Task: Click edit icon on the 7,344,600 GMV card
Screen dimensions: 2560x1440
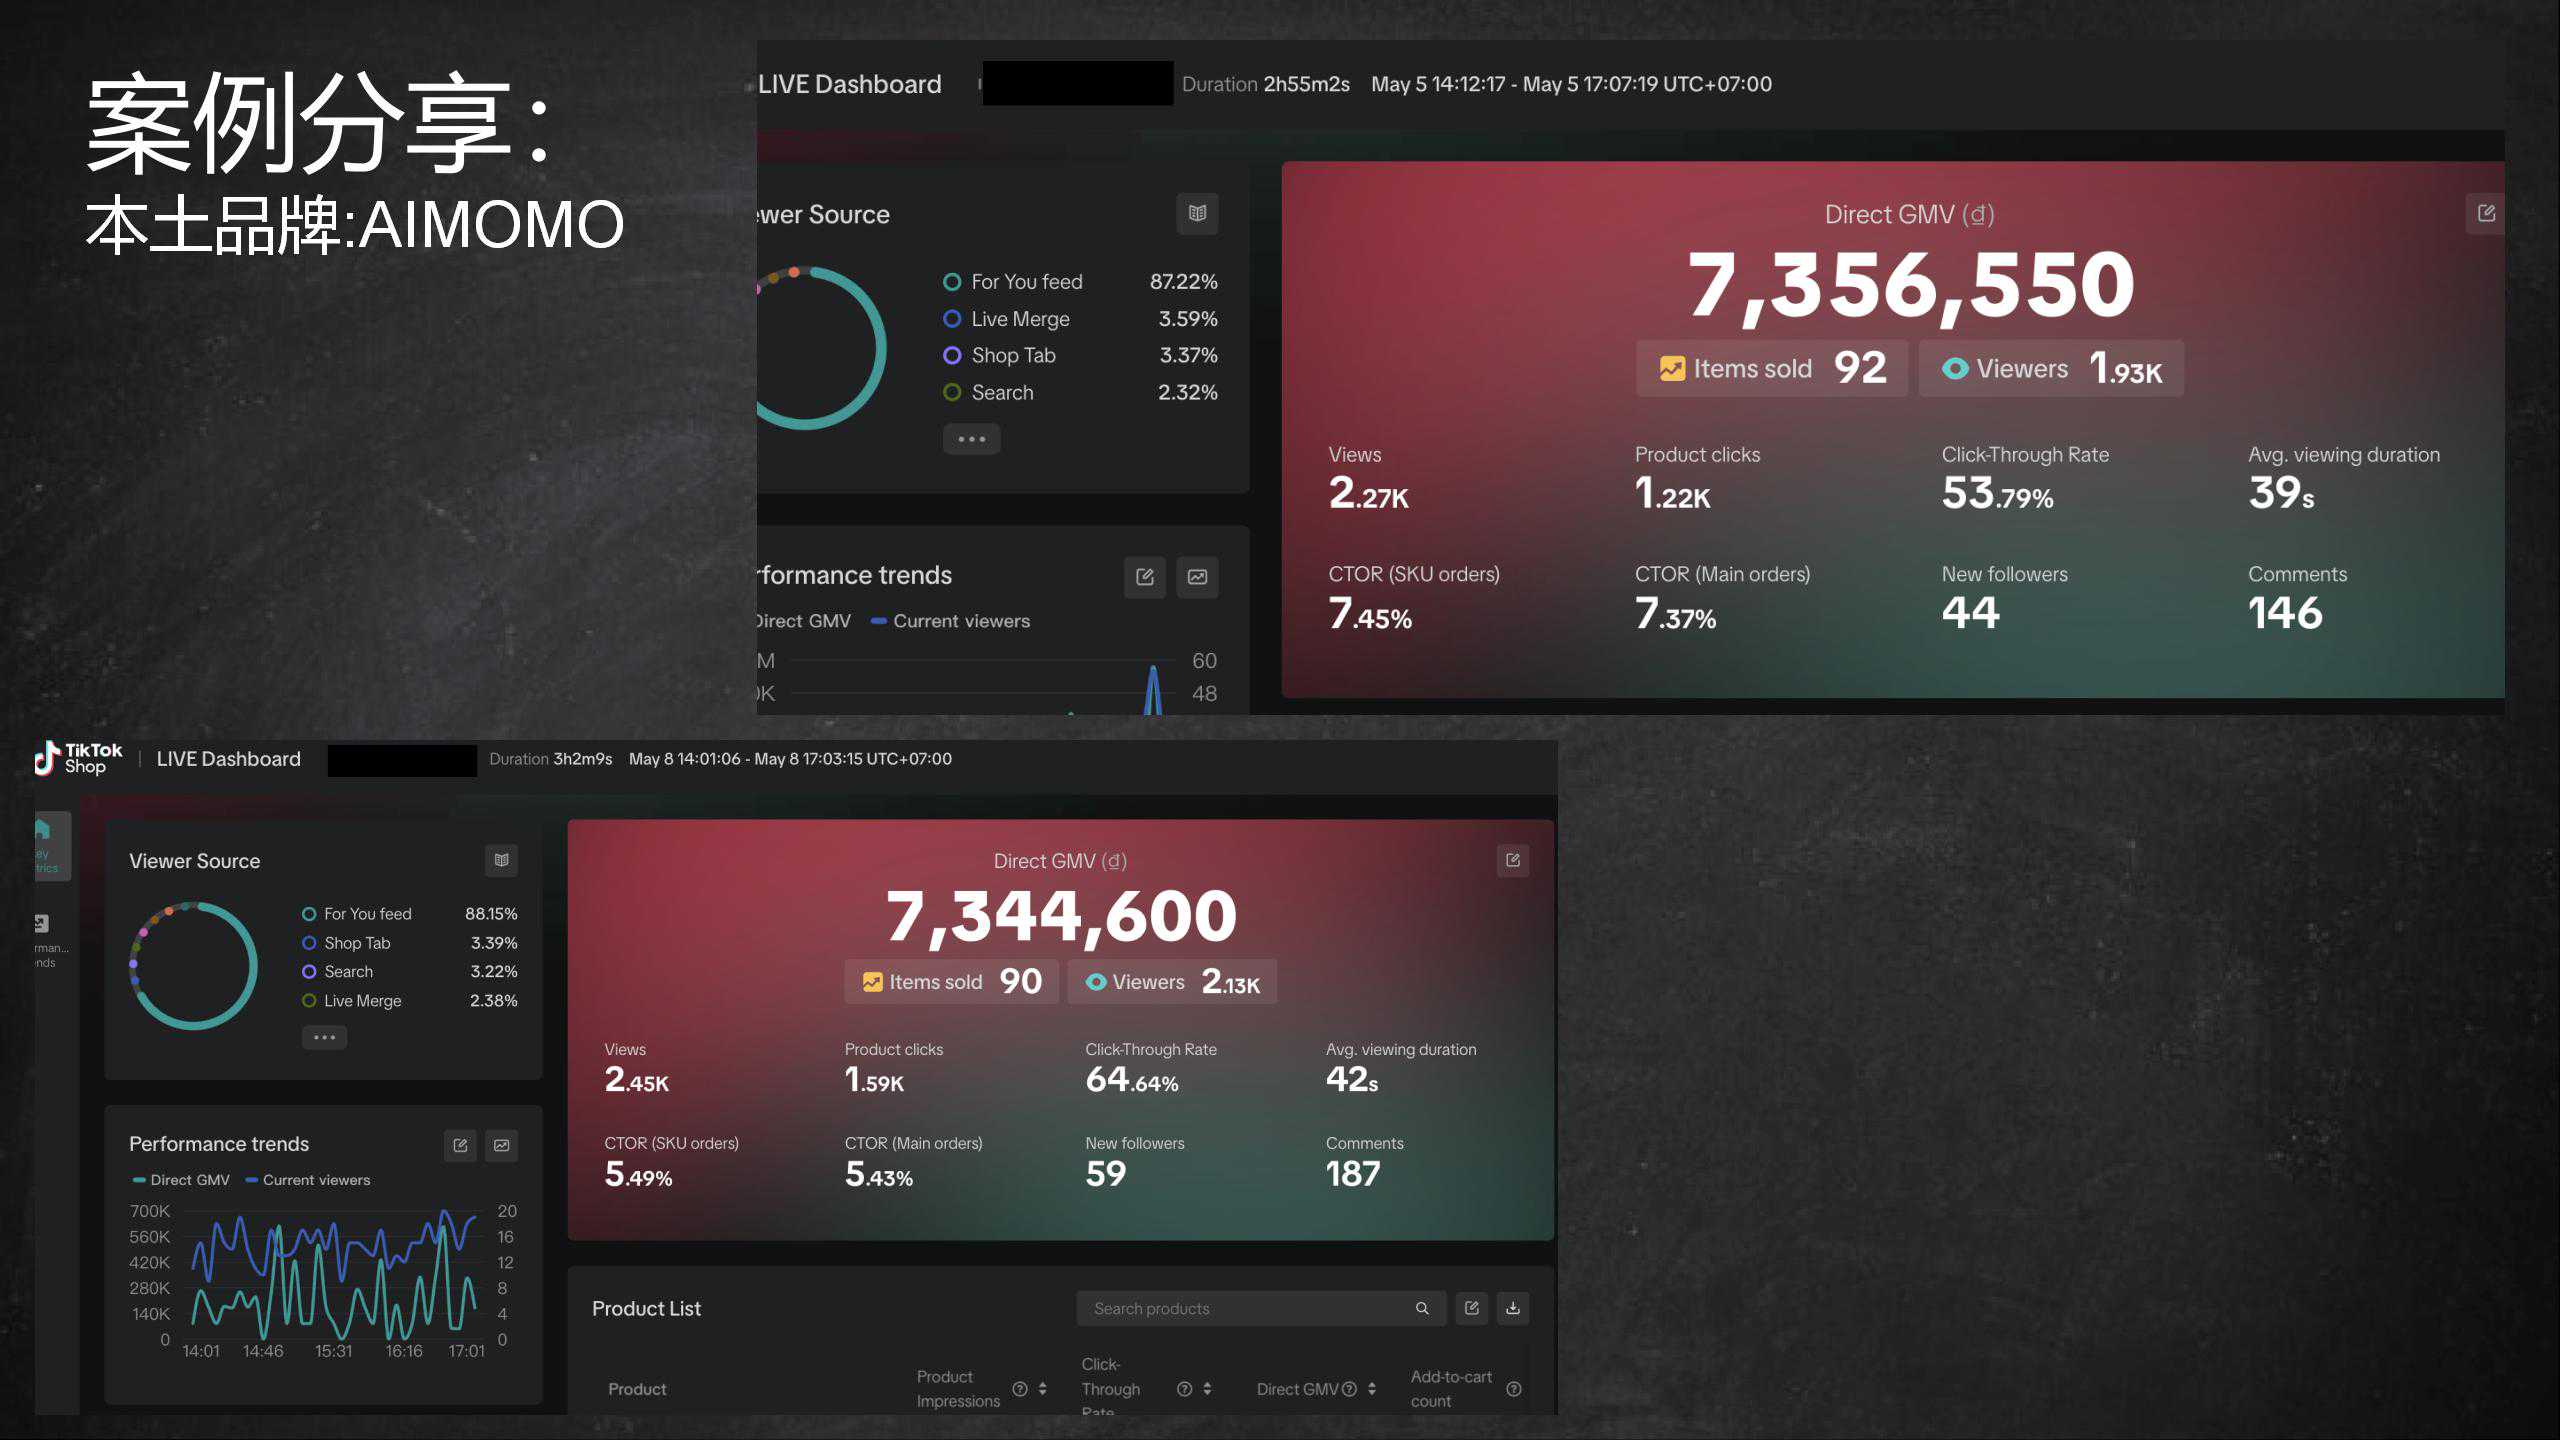Action: tap(1513, 860)
